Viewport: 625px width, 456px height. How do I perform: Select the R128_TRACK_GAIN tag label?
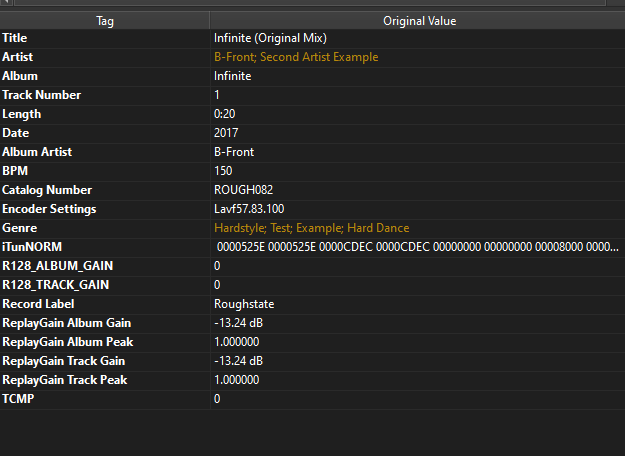55,285
